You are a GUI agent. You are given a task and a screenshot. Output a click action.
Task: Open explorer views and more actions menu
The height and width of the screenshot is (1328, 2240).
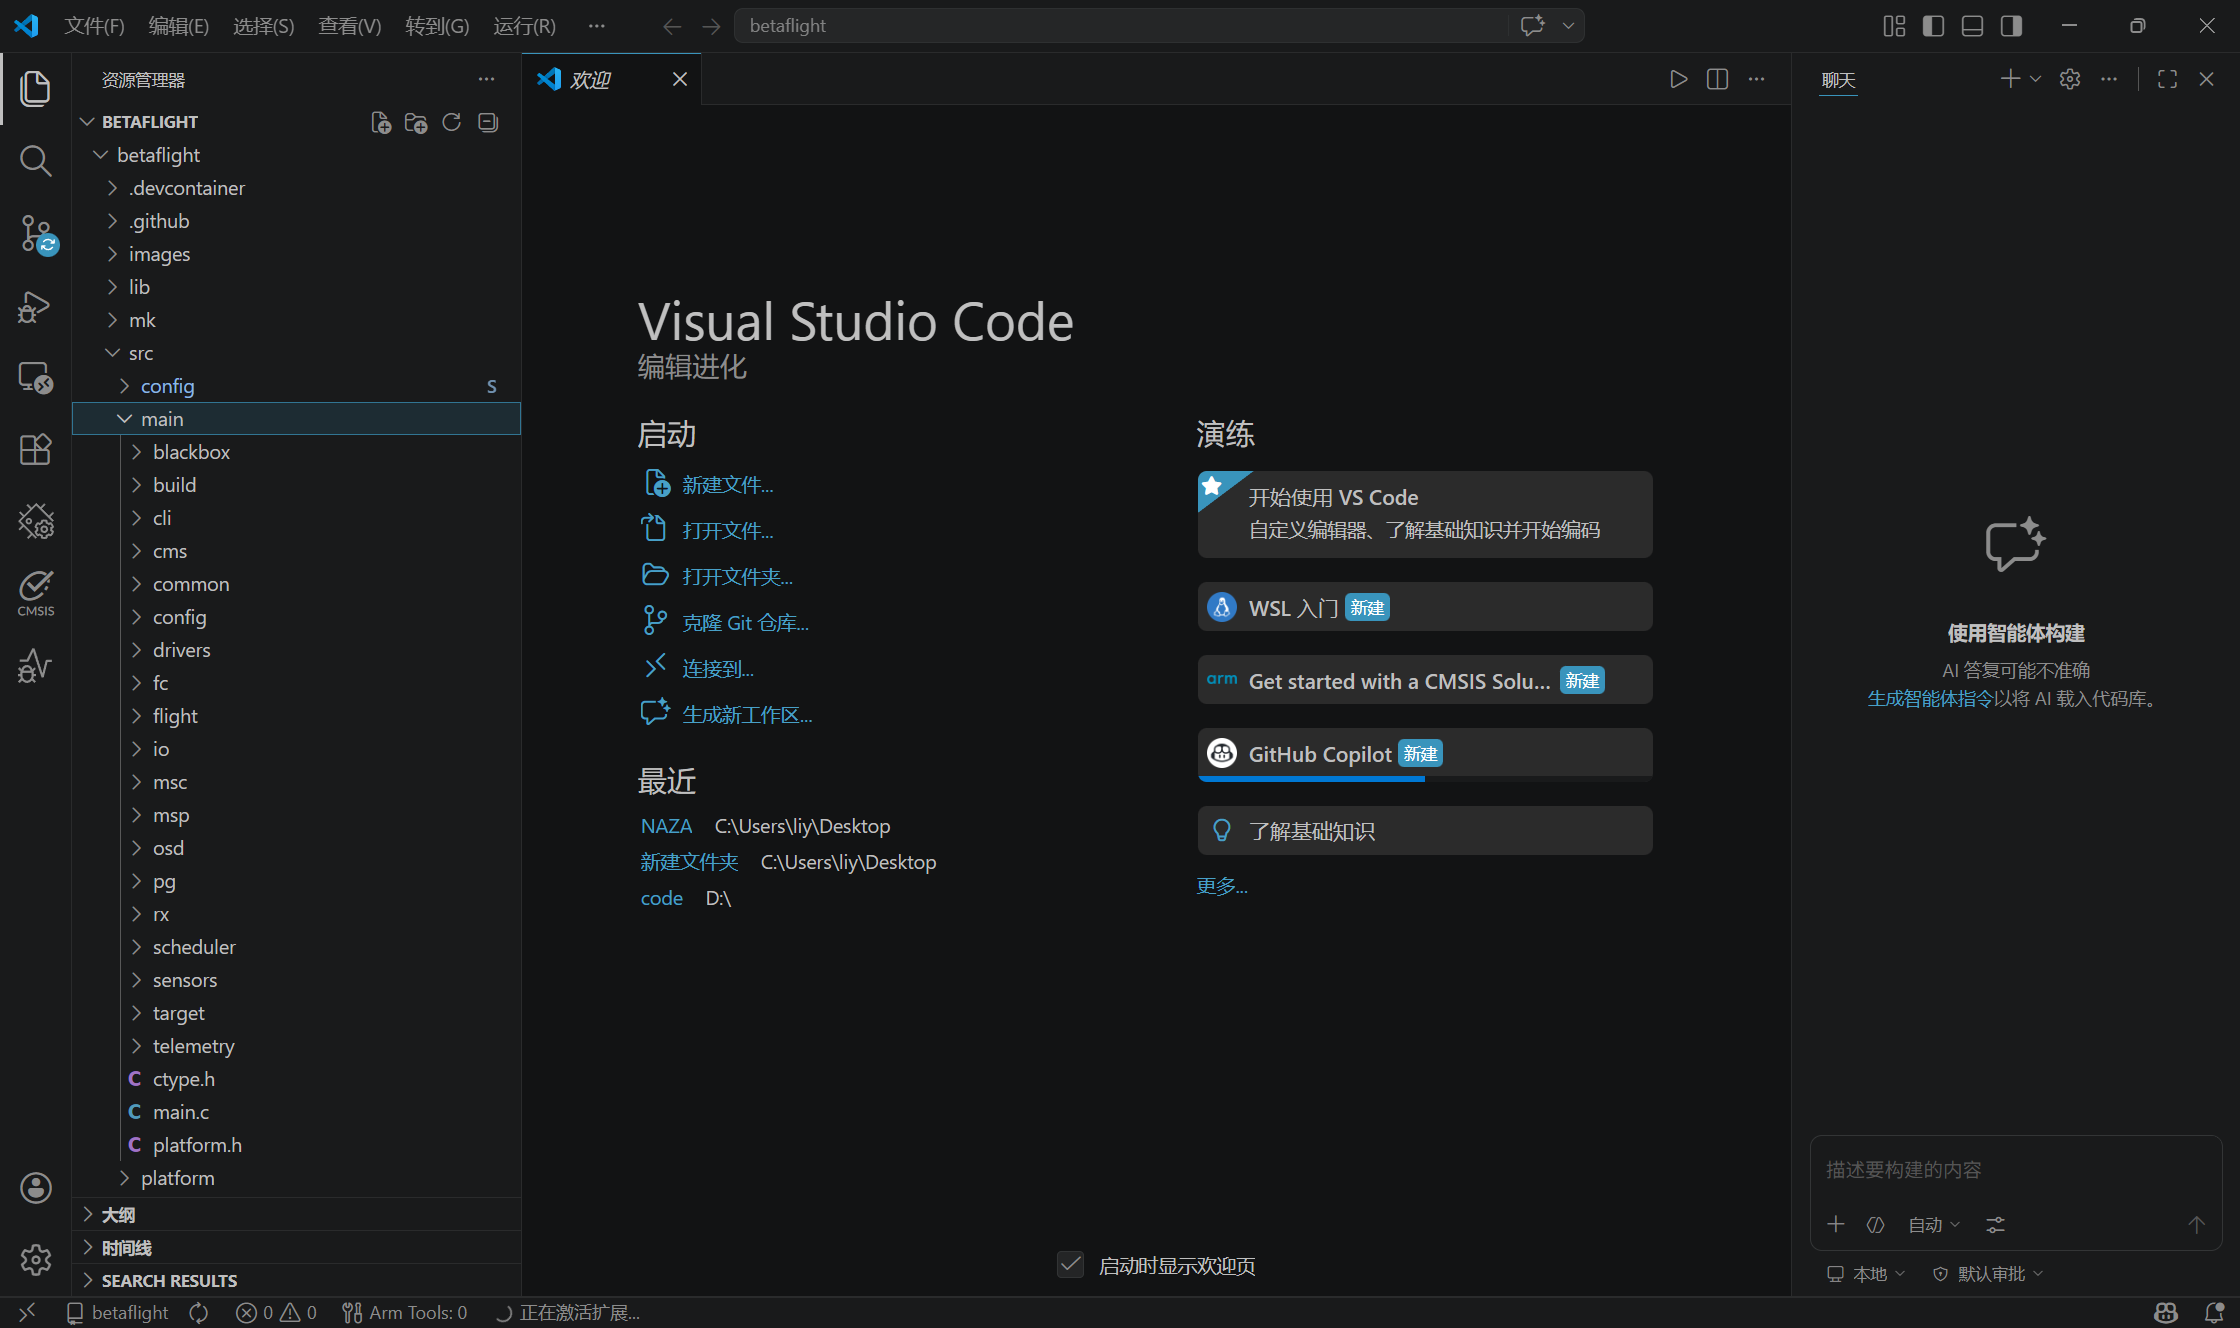point(486,79)
